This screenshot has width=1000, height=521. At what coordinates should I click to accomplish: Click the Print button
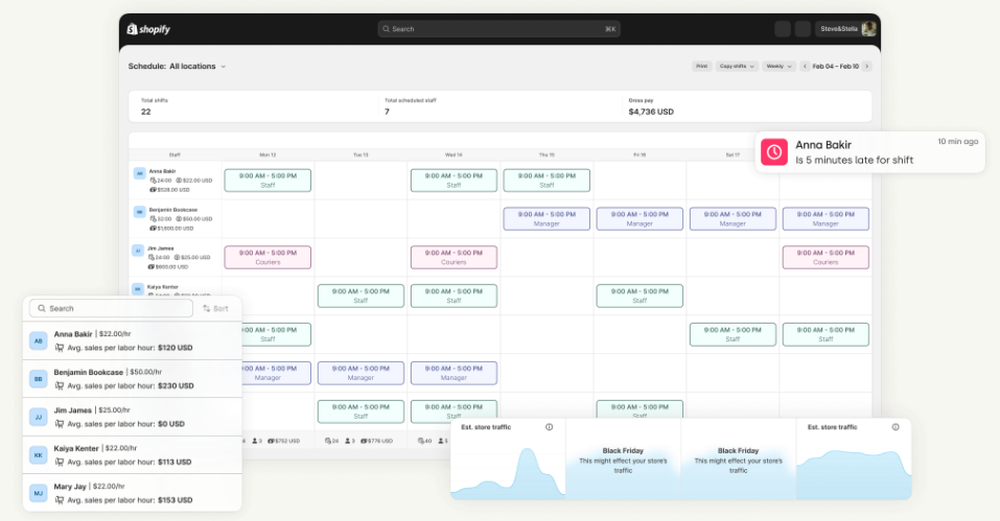[x=702, y=66]
